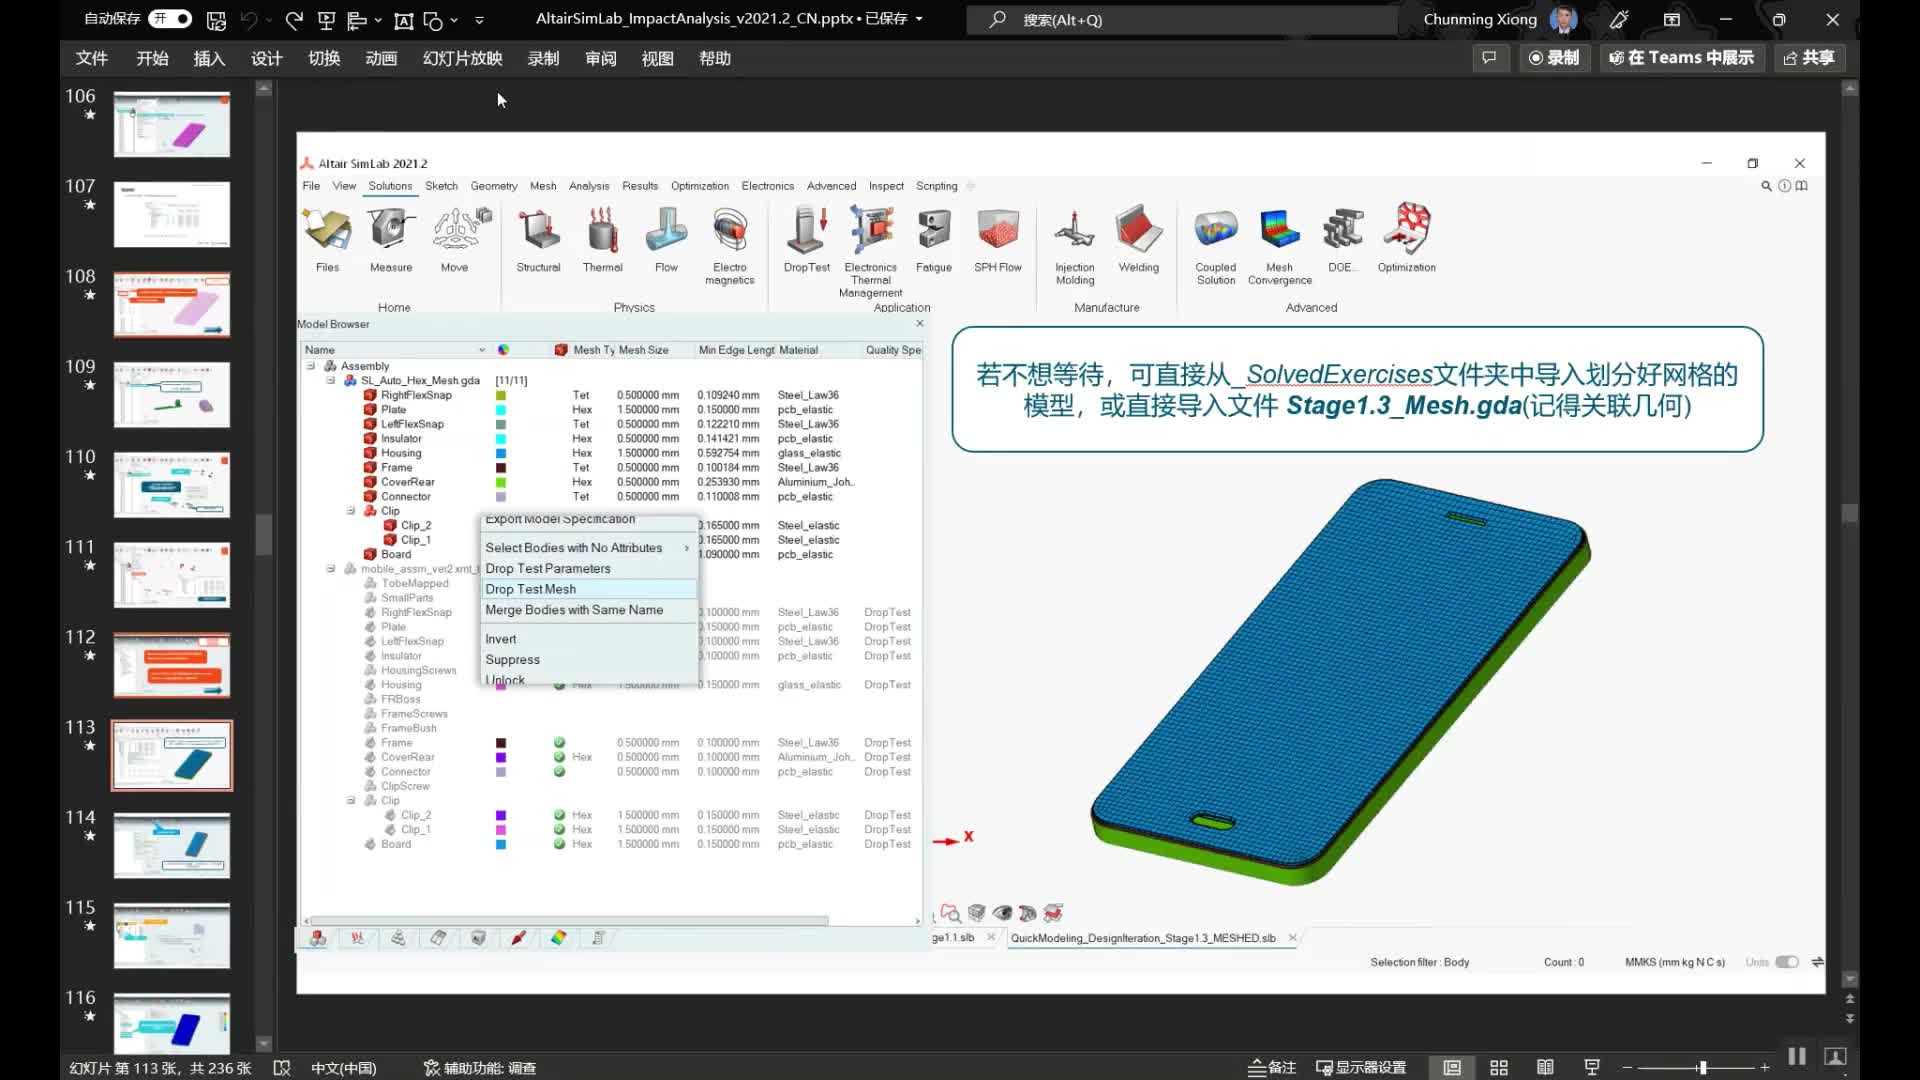Toggle the Units switch in status bar

click(1786, 962)
